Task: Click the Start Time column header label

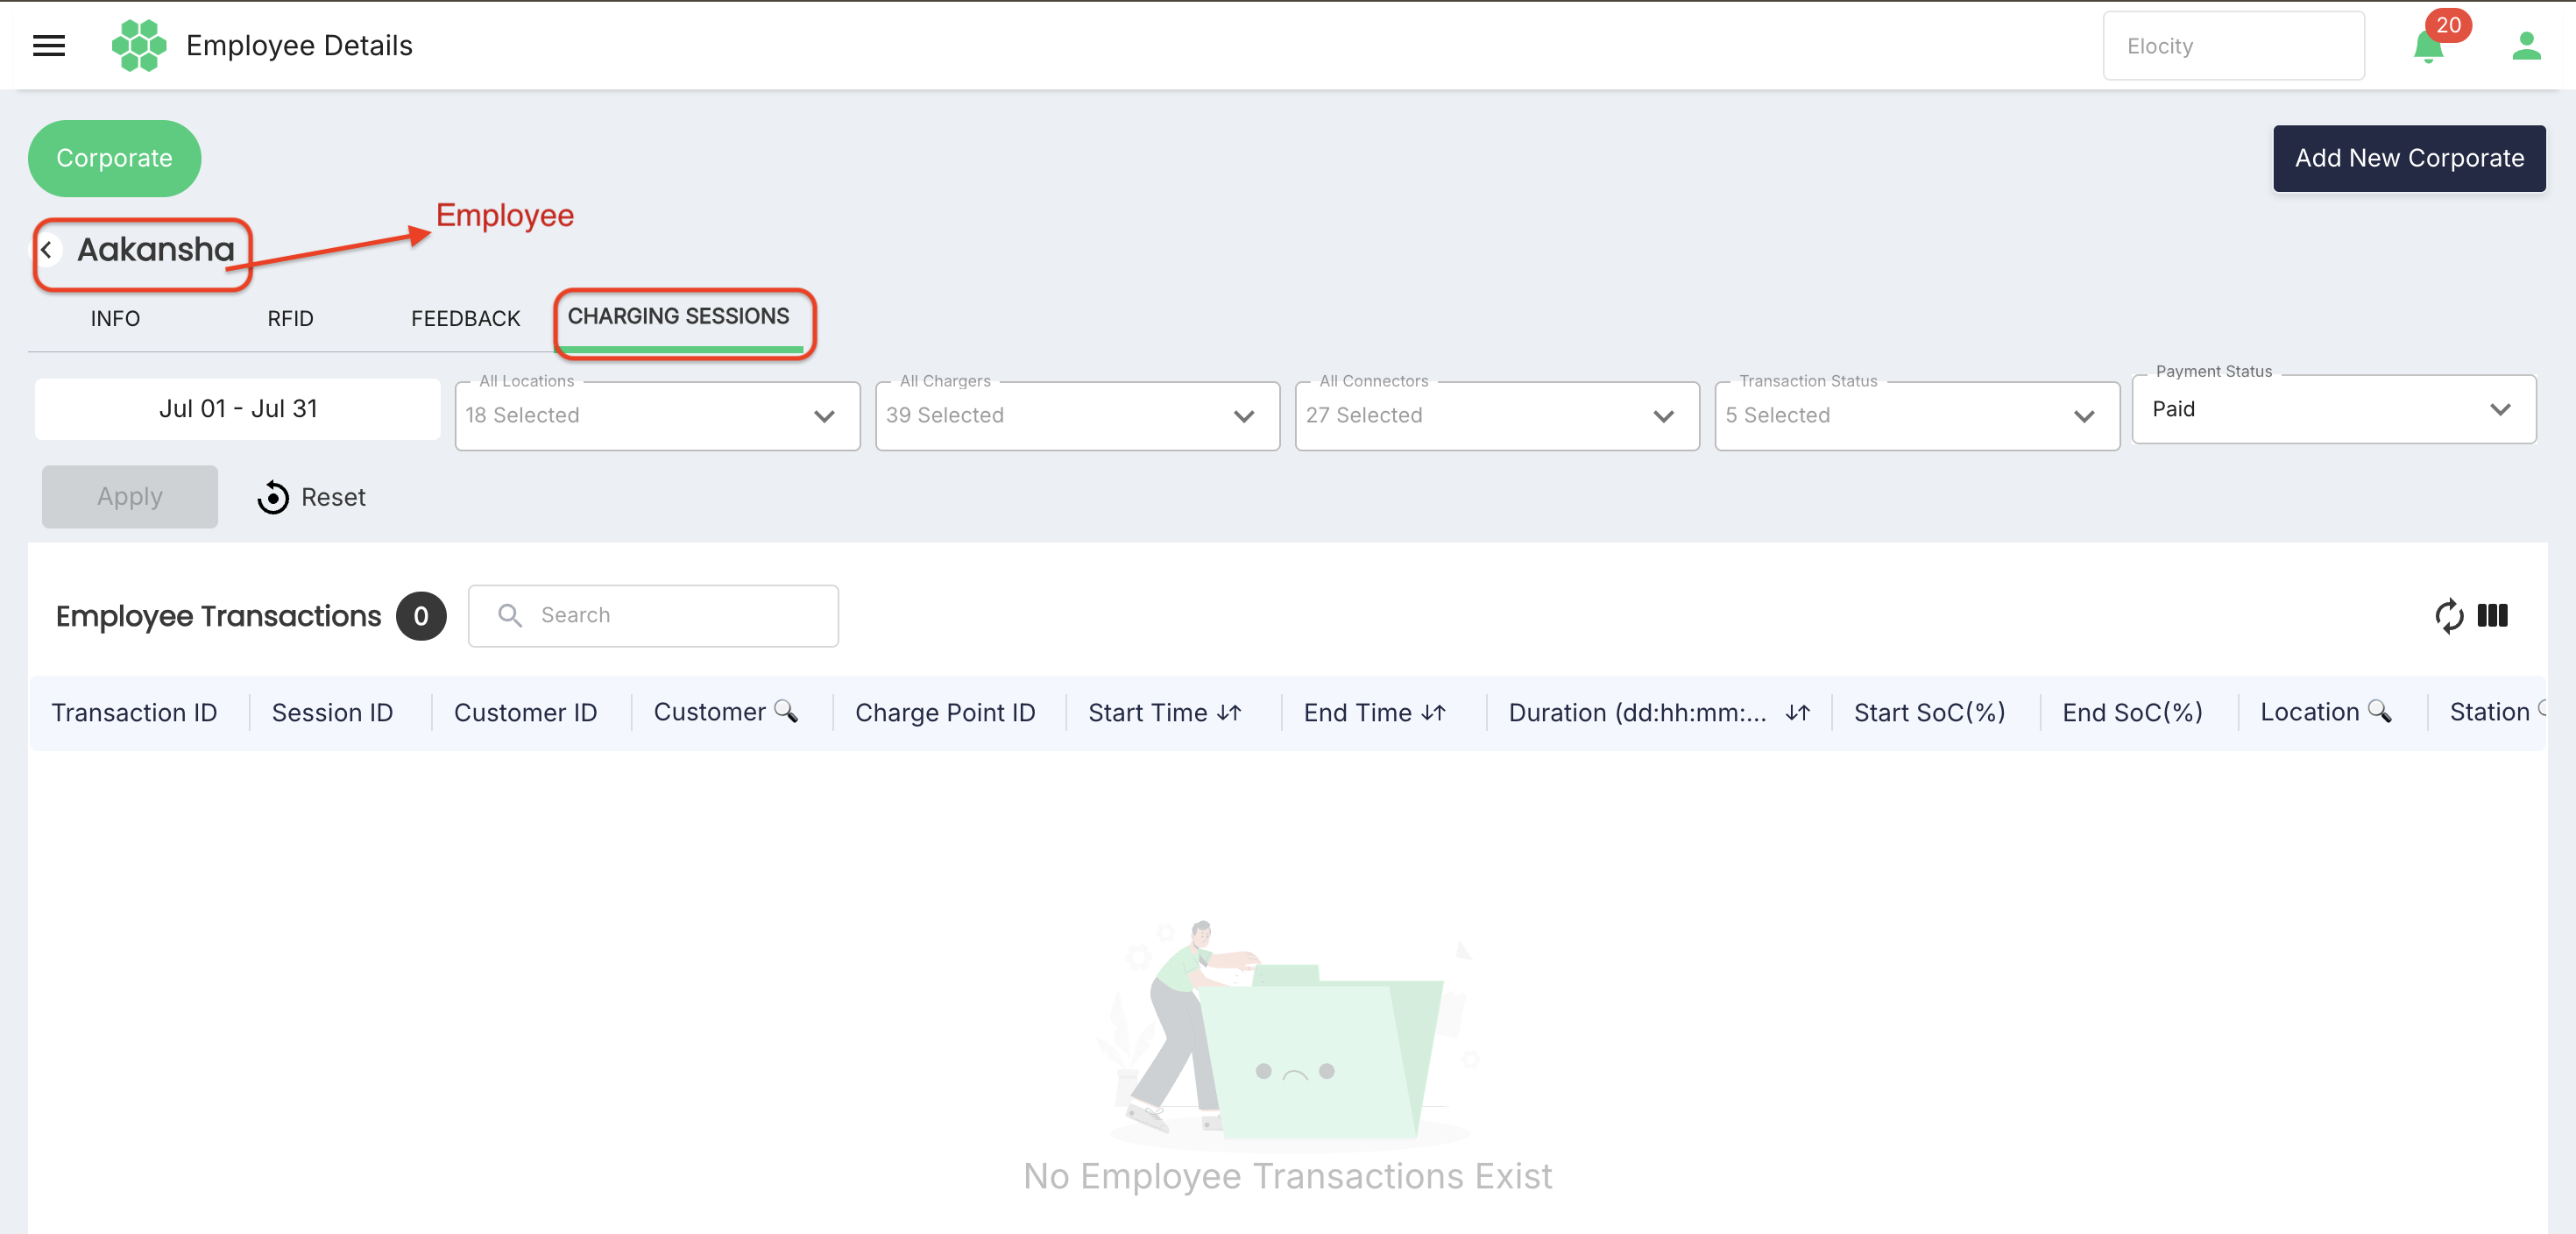Action: click(x=1148, y=712)
